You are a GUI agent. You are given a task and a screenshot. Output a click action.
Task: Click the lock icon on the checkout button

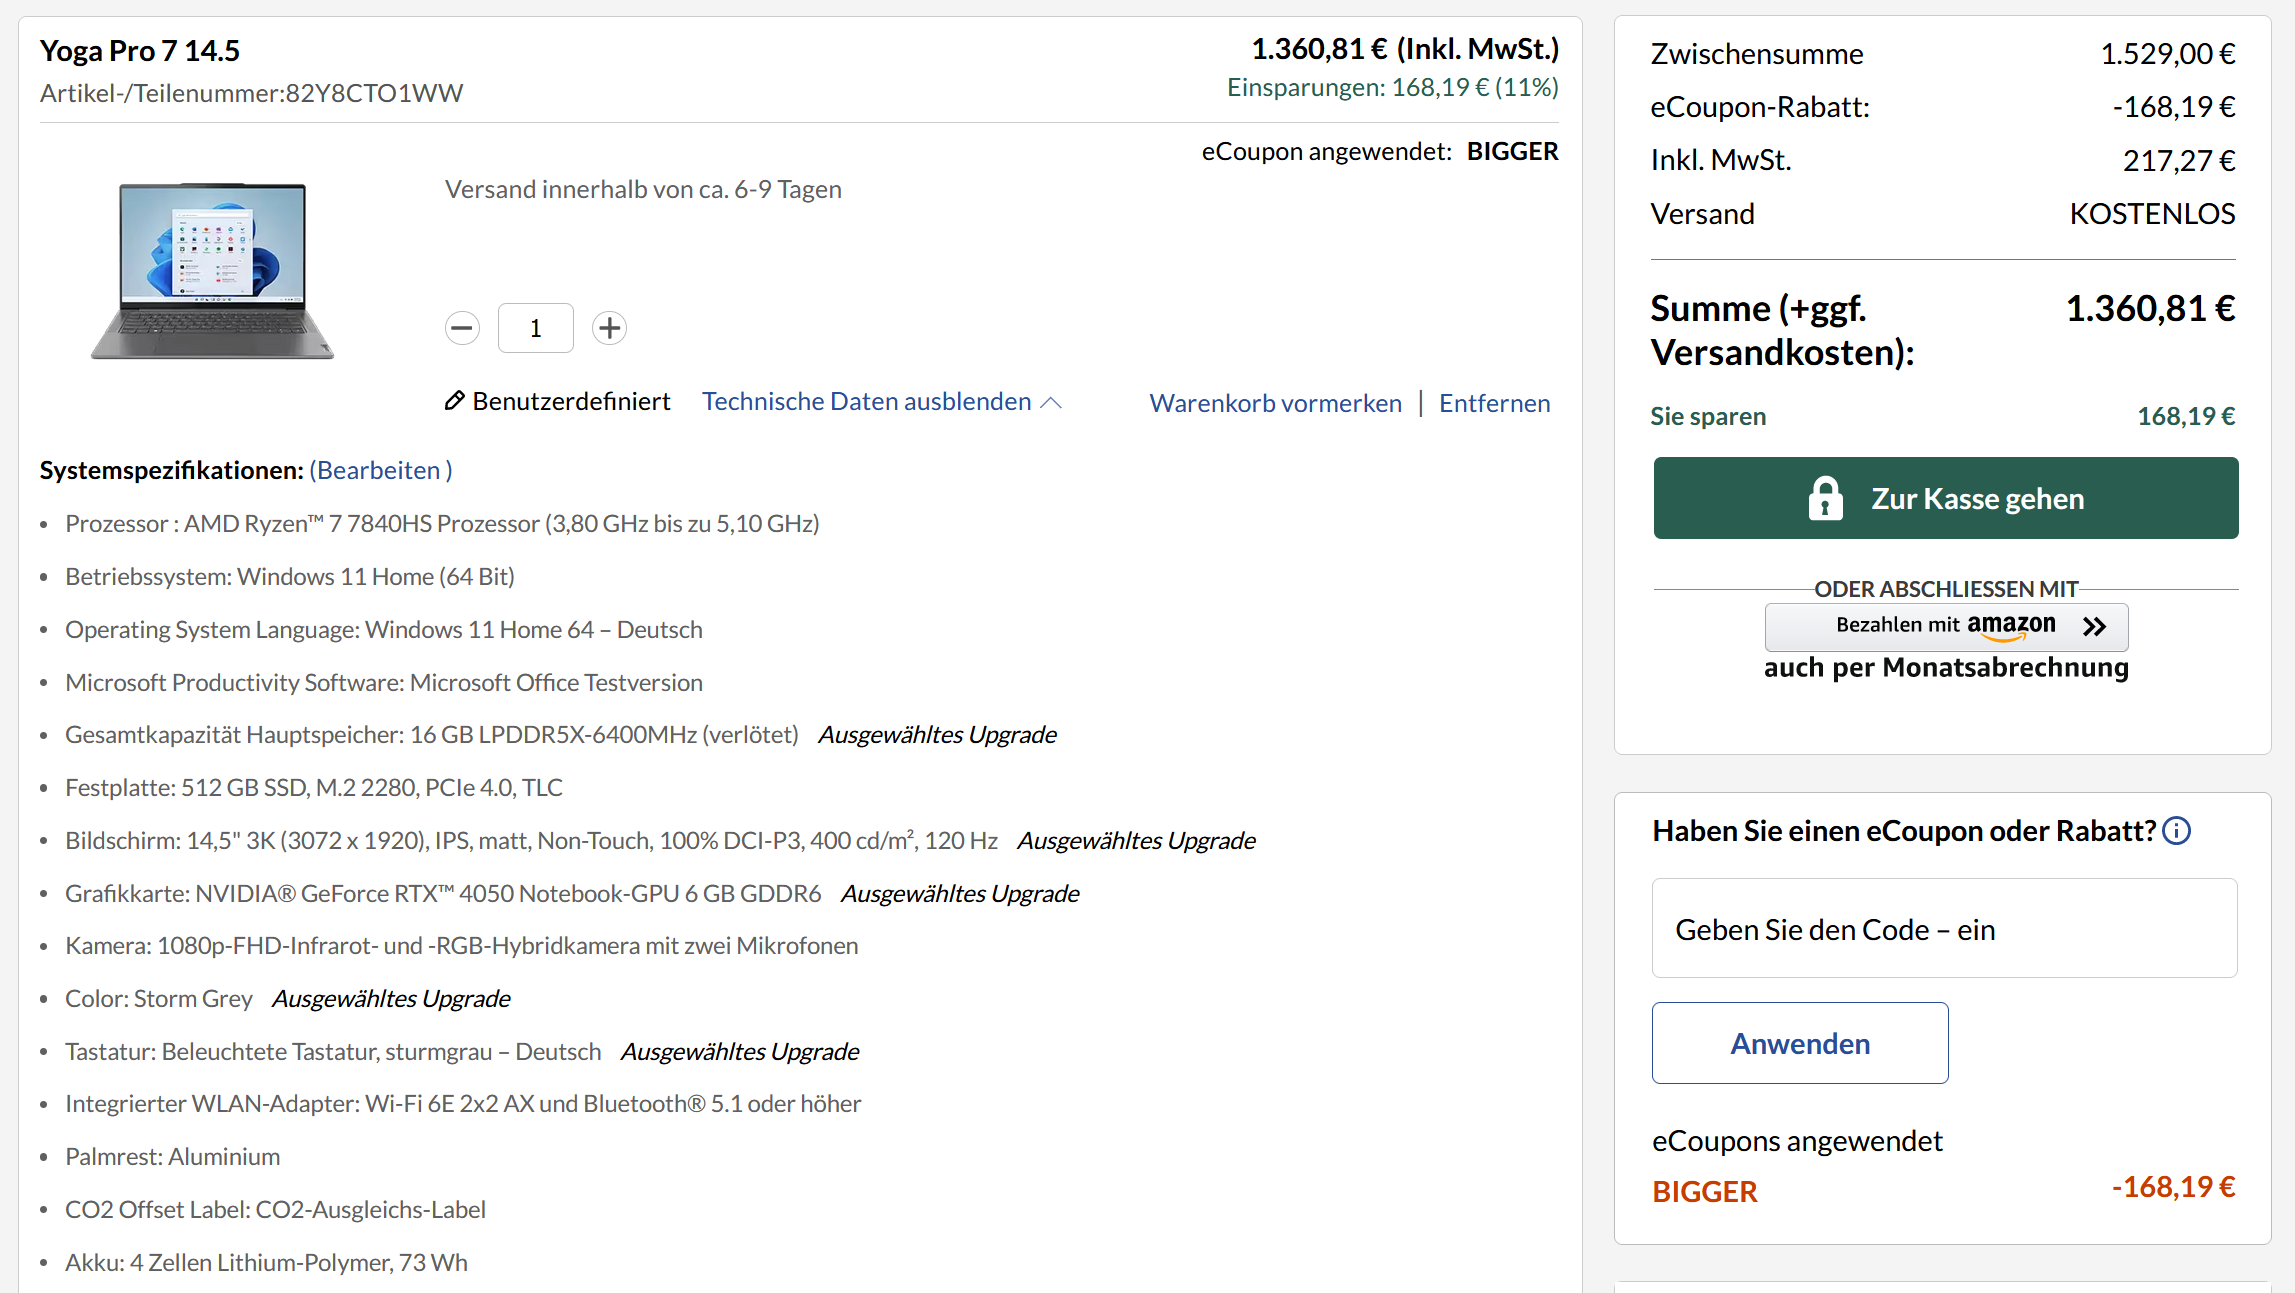click(x=1827, y=497)
